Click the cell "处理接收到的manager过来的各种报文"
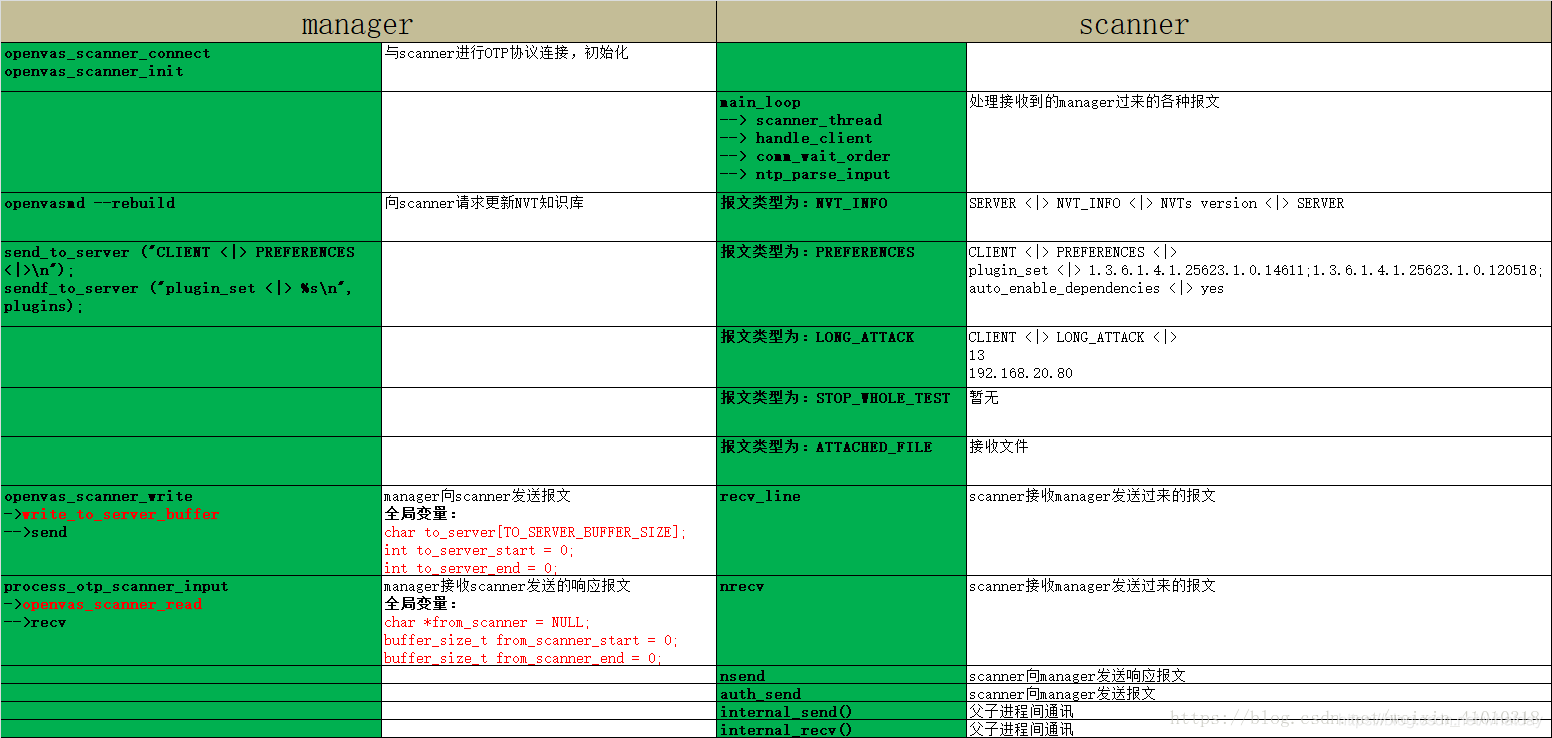 tap(1259, 142)
